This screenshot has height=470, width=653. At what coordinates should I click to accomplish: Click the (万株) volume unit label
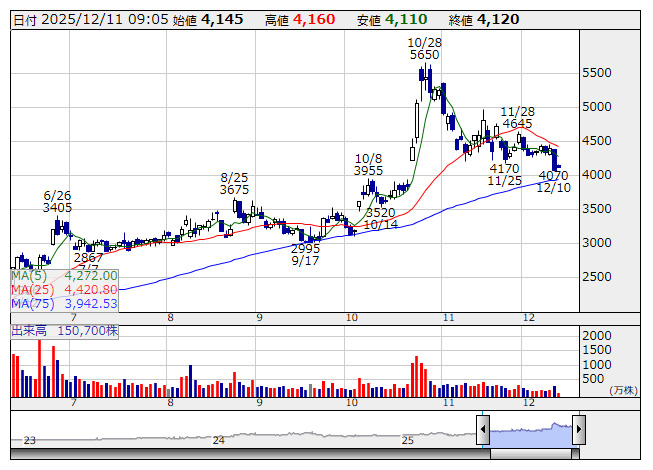click(623, 390)
